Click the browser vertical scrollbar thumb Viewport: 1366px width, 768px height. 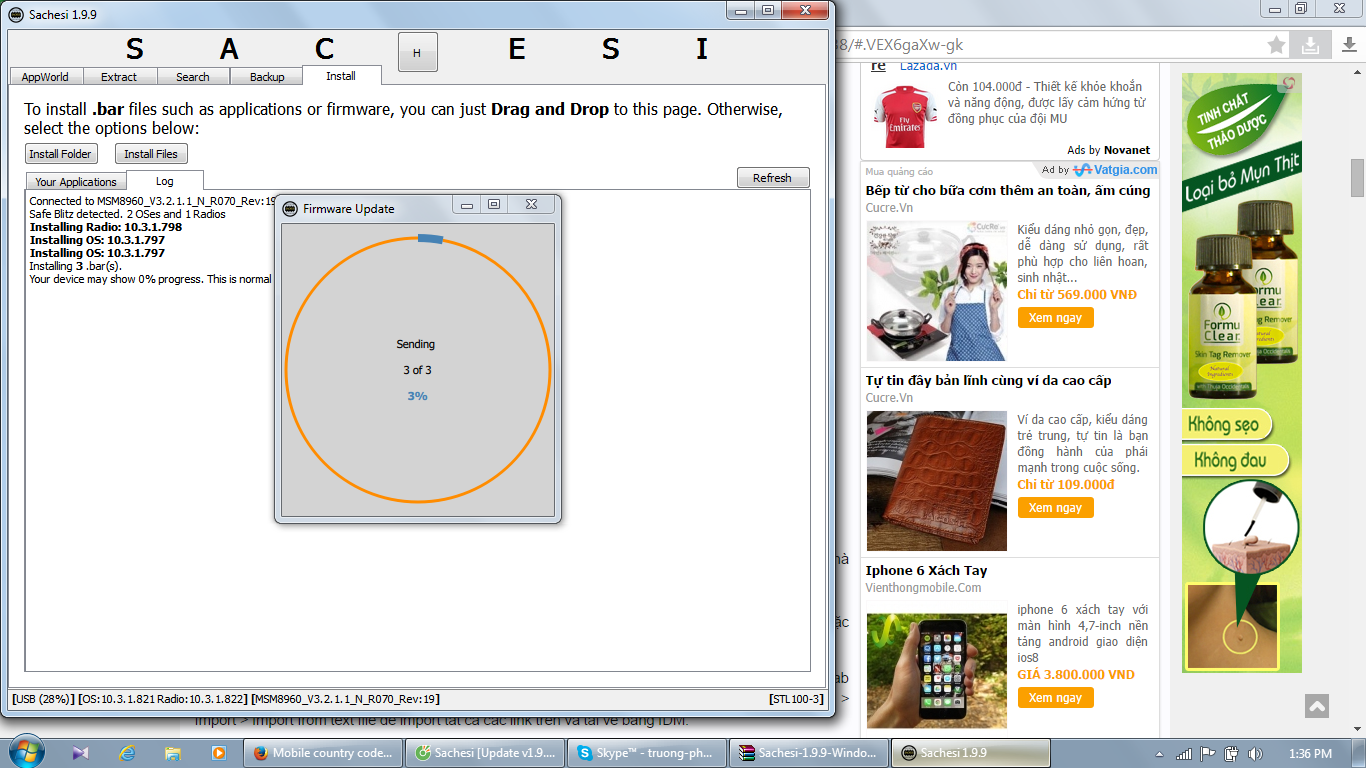coord(1357,178)
